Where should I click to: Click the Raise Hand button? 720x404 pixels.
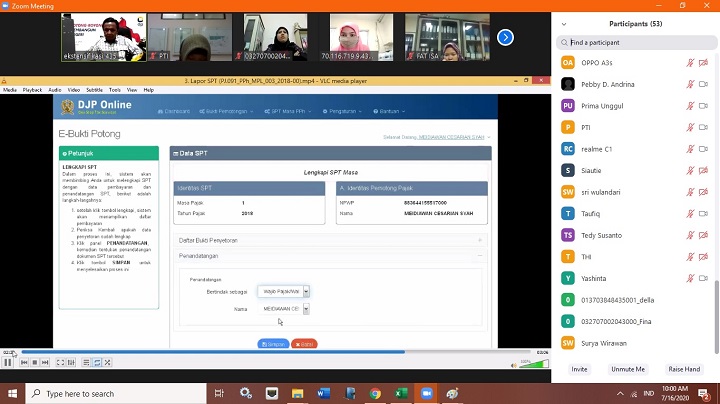click(x=684, y=369)
